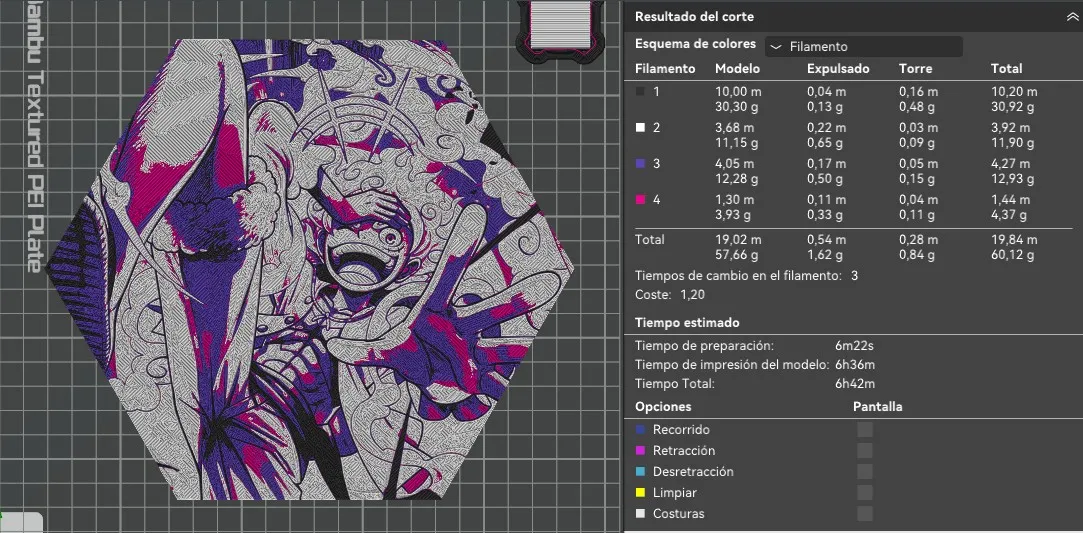Click the Opciones heading
The height and width of the screenshot is (533, 1083).
(x=663, y=407)
